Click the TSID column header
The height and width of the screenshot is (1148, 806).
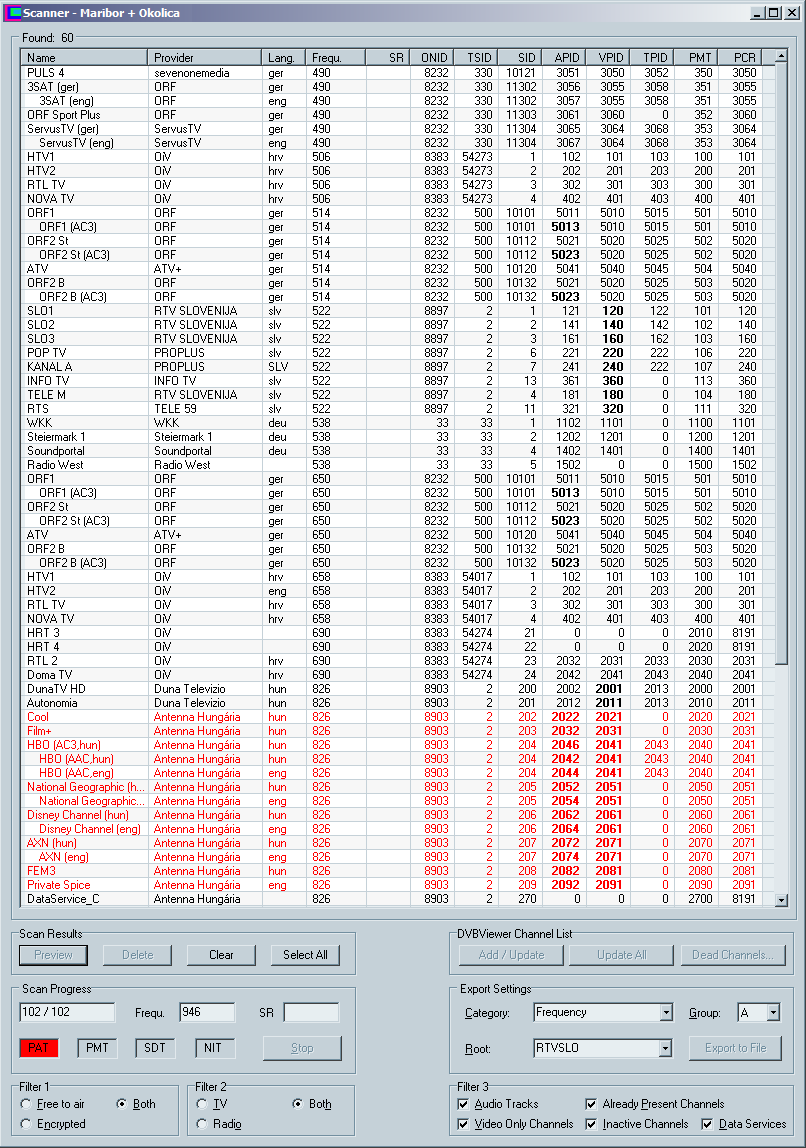click(x=475, y=57)
